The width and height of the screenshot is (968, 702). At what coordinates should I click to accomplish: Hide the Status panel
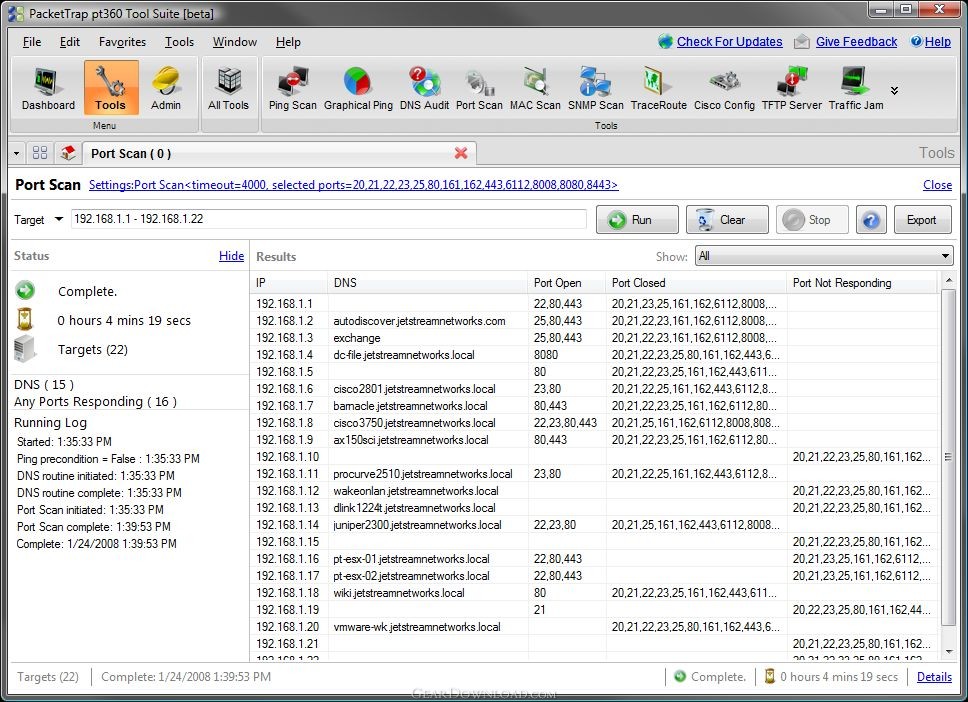[x=231, y=256]
